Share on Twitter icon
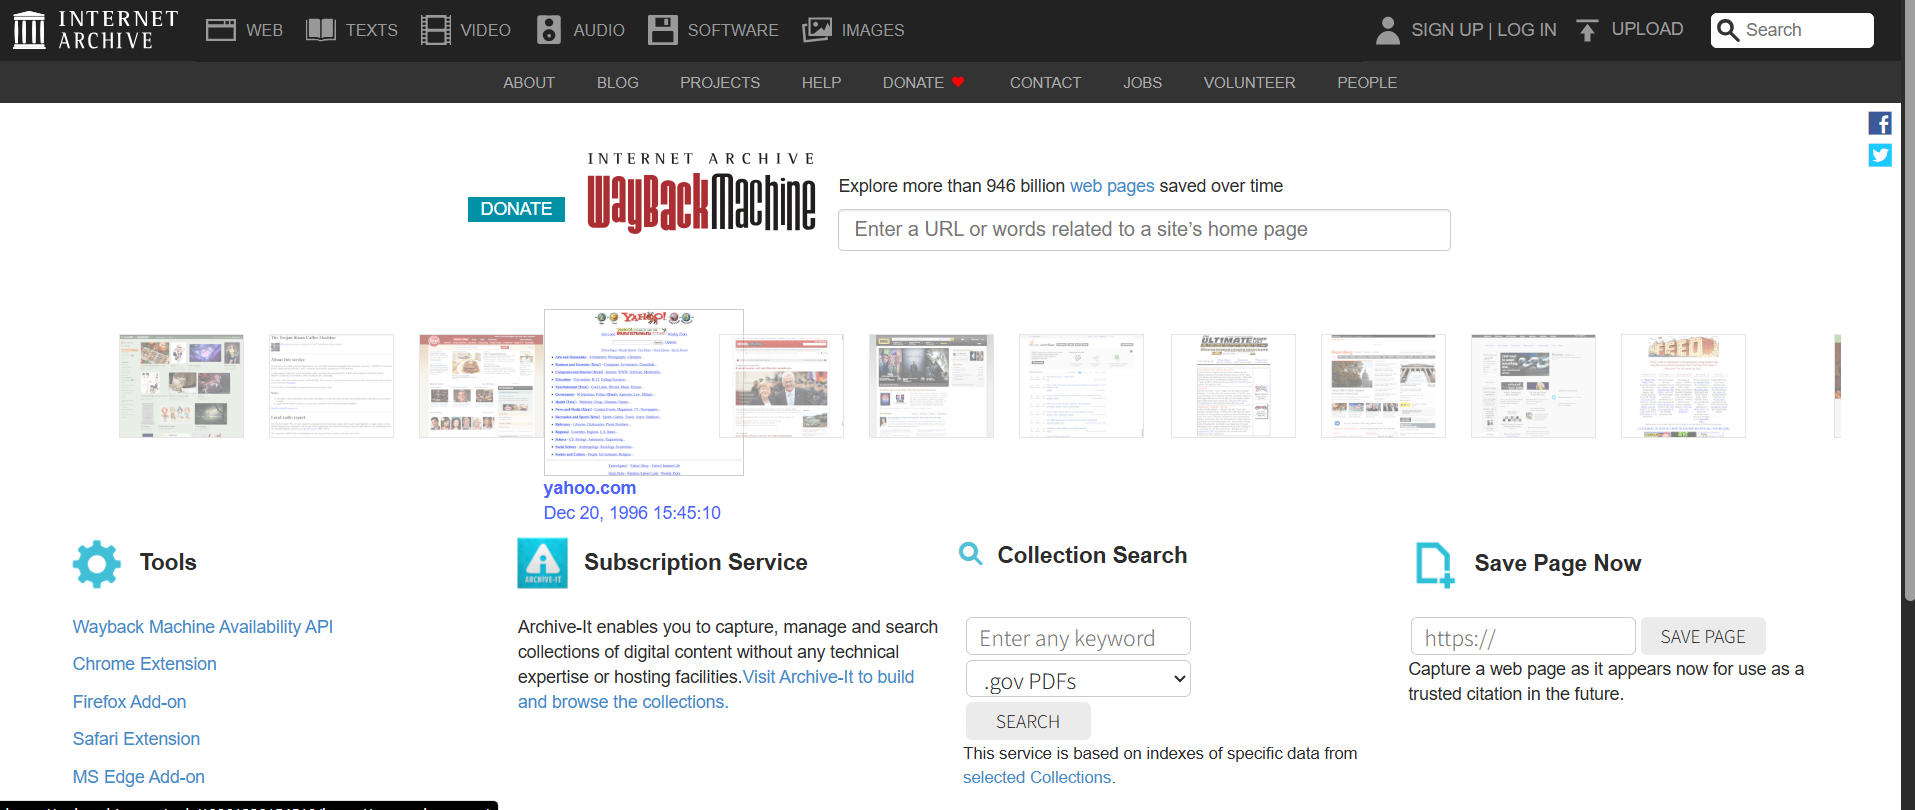 pyautogui.click(x=1880, y=155)
